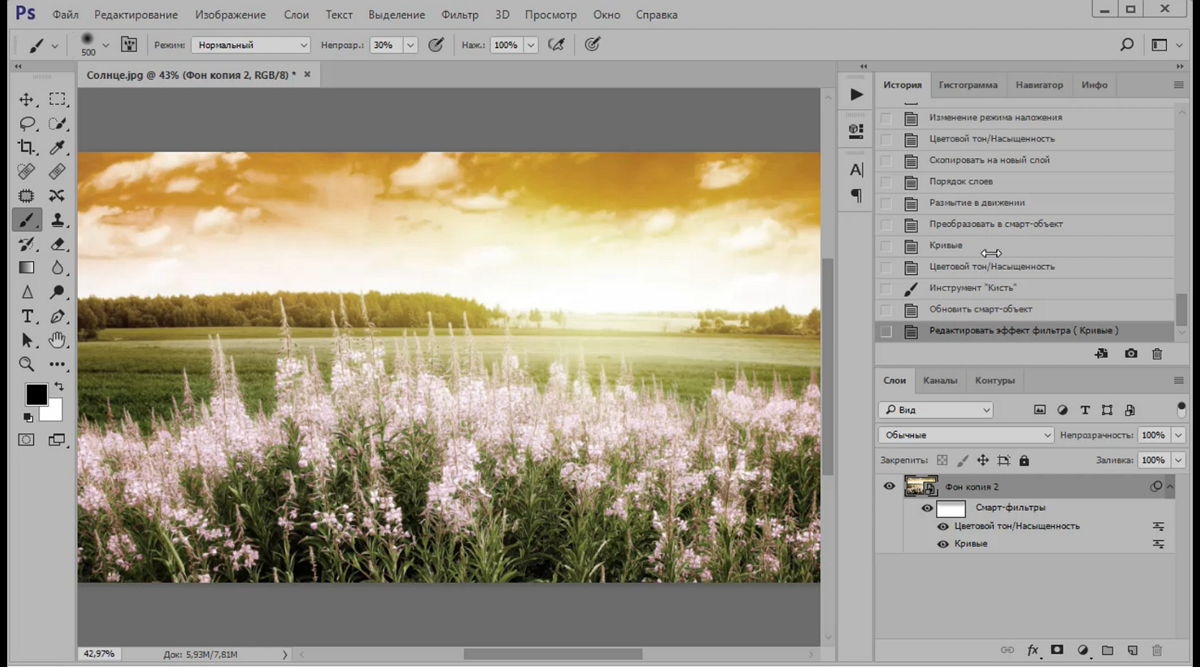Select the Move tool
Viewport: 1200px width, 667px height.
27,99
